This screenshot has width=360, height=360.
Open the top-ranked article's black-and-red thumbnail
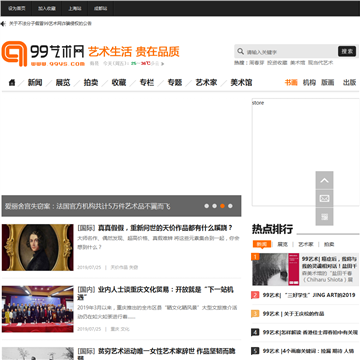tap(275, 269)
